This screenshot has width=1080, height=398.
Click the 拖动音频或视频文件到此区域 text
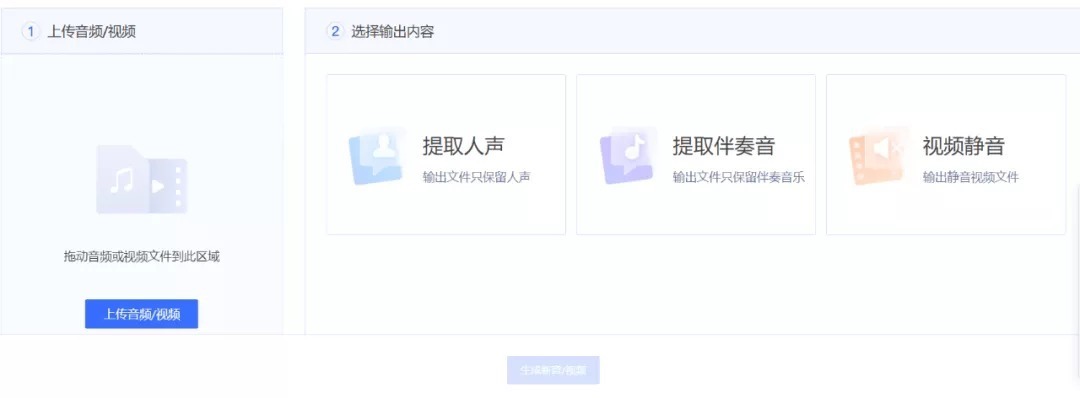[142, 257]
